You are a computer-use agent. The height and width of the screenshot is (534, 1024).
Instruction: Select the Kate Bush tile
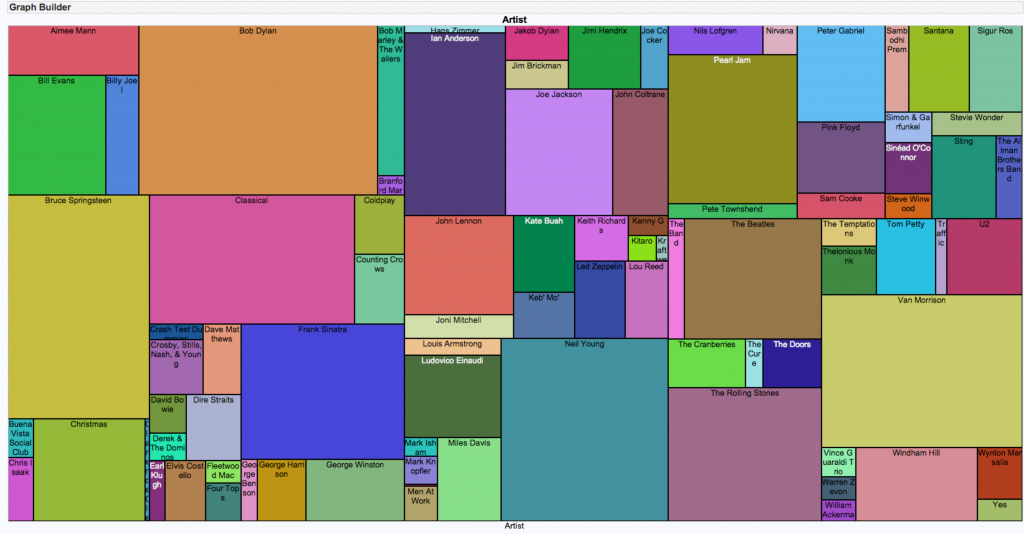(543, 254)
